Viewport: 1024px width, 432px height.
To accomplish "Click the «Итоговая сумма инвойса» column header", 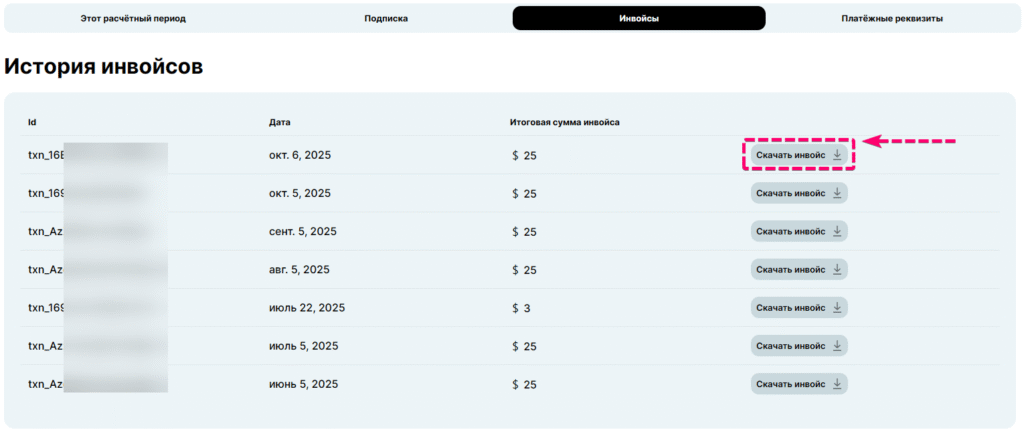I will coord(564,122).
